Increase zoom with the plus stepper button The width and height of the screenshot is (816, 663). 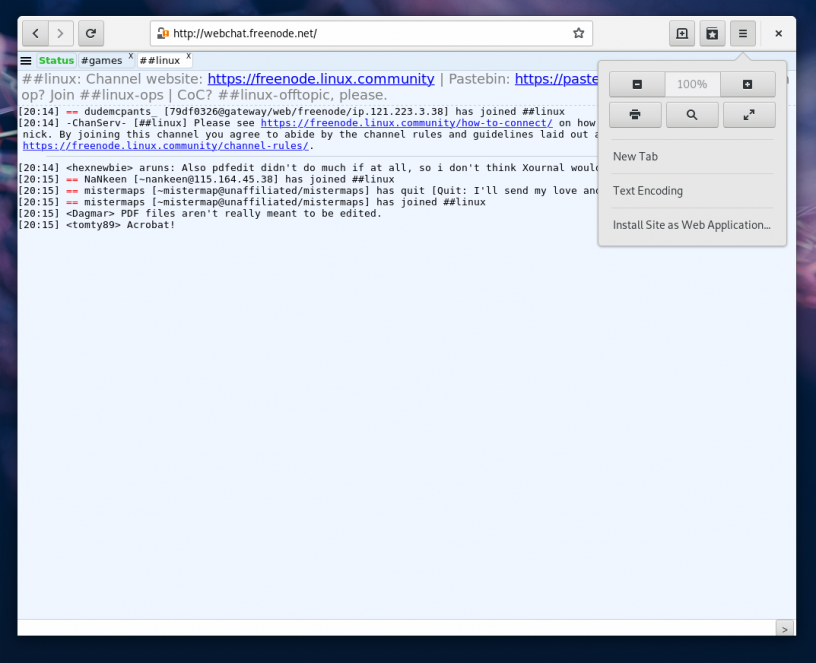[x=747, y=84]
